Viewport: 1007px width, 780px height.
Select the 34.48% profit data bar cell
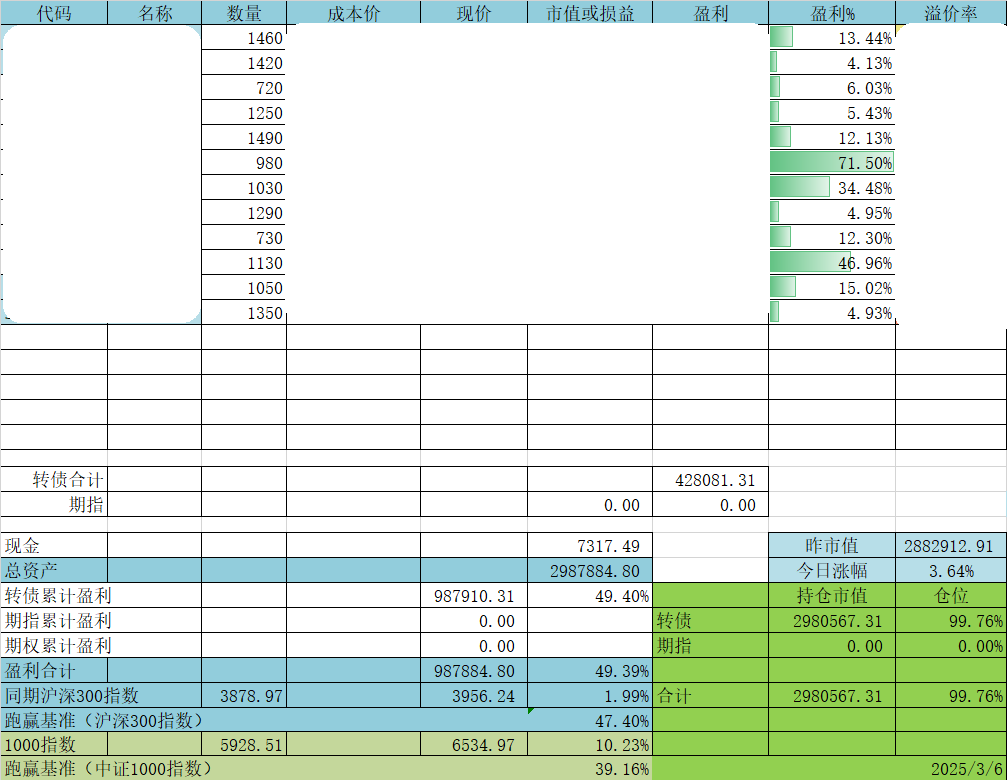pos(832,188)
